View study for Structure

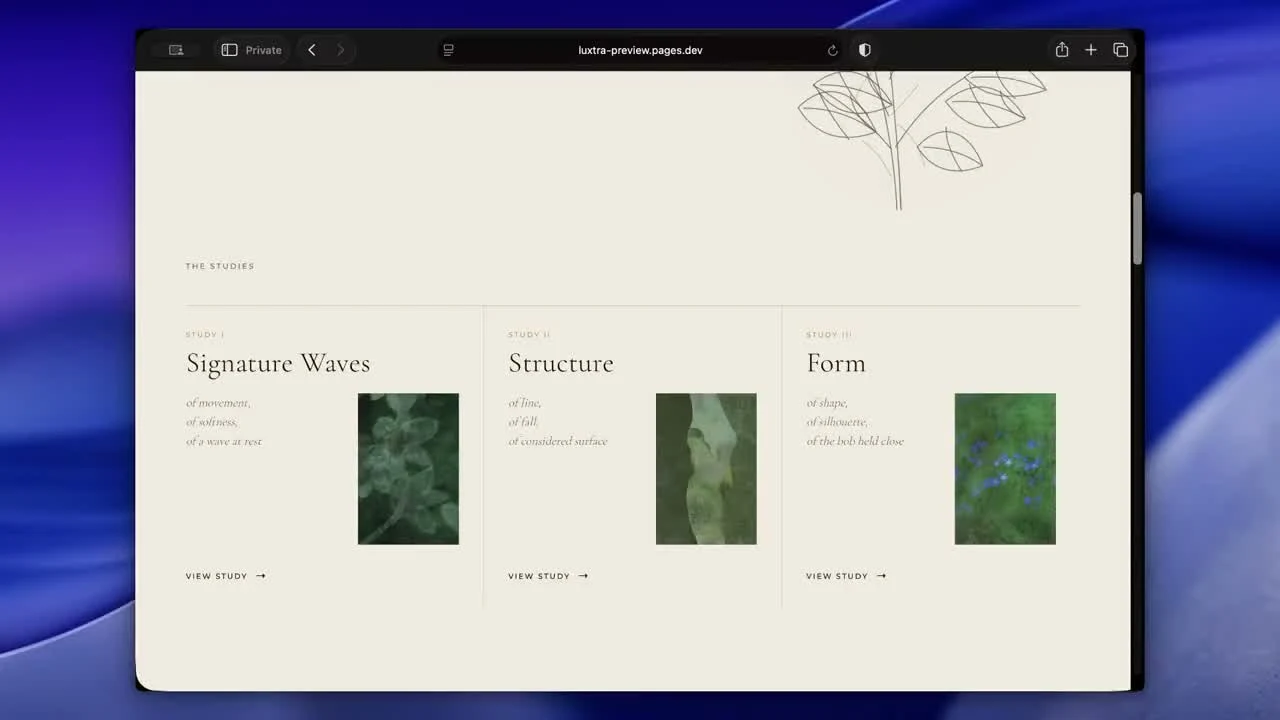coord(548,576)
